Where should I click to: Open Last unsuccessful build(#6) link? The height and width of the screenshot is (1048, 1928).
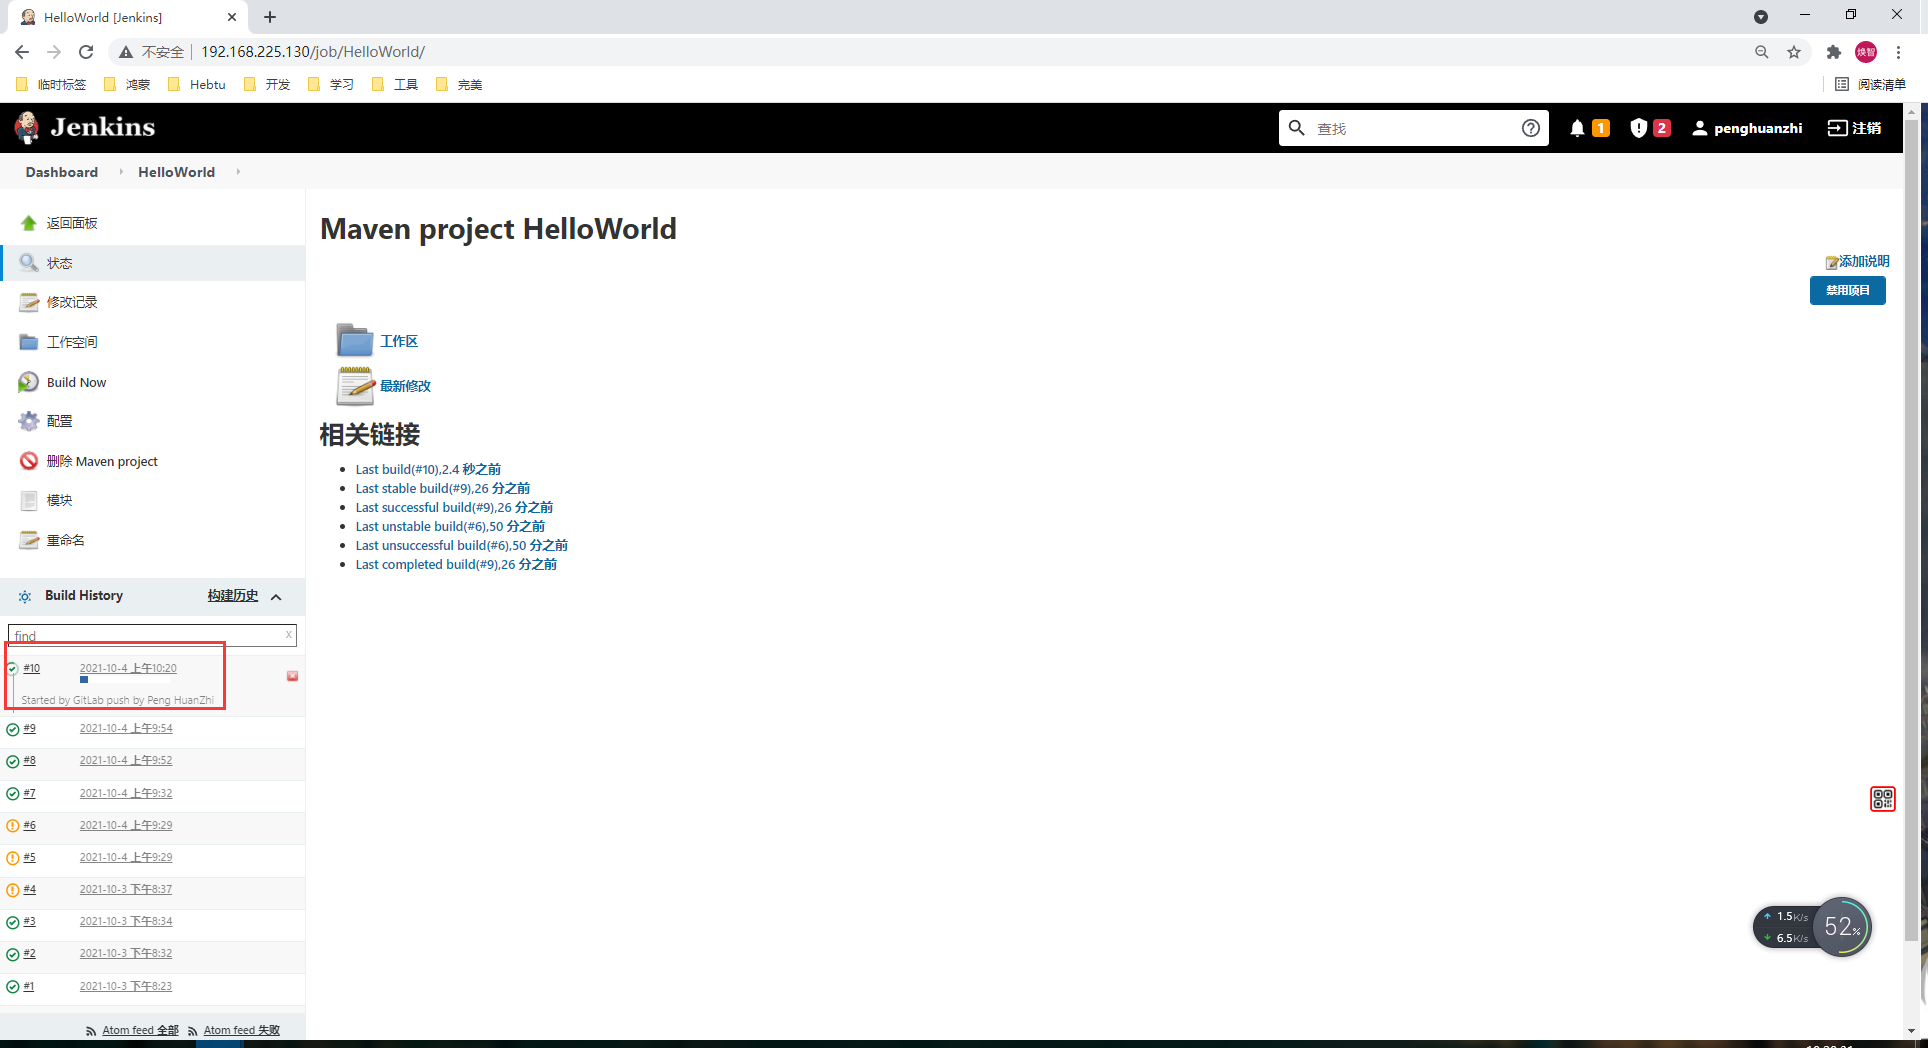[462, 545]
